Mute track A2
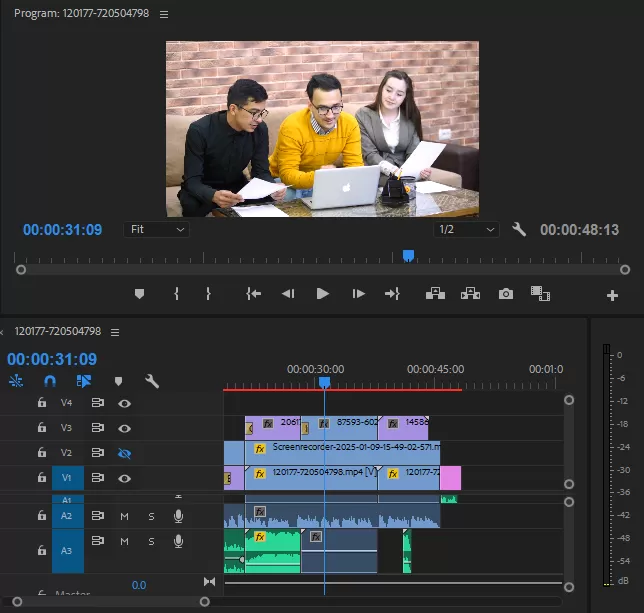 point(124,517)
